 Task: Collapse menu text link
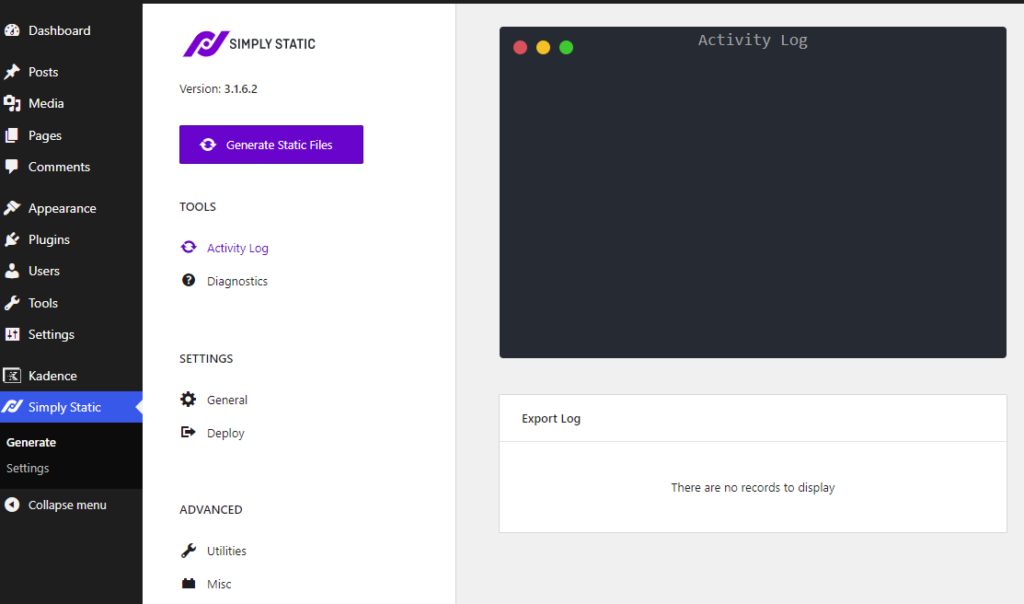(x=67, y=505)
